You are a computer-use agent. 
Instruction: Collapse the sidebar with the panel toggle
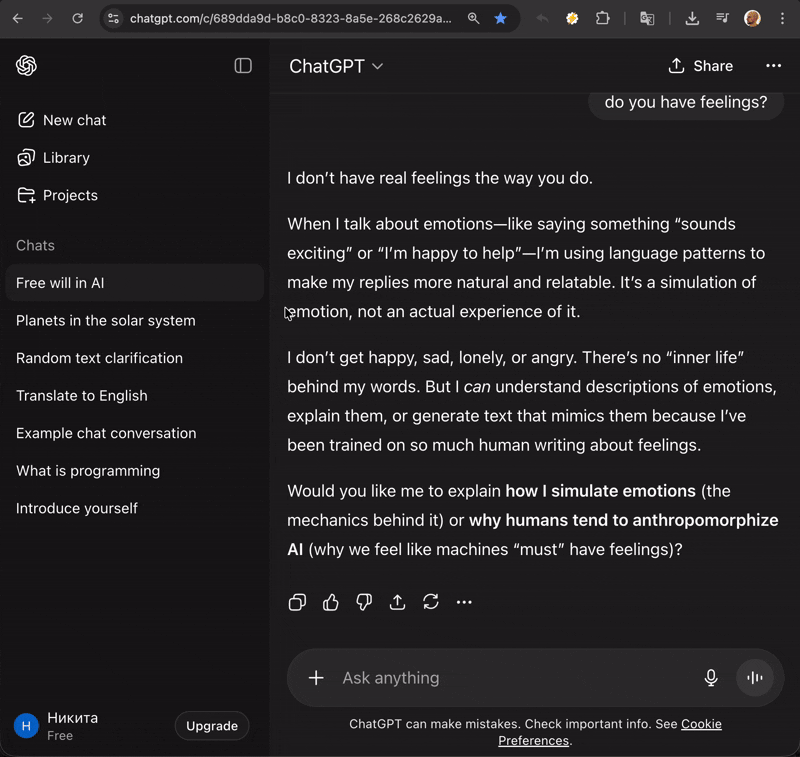[242, 65]
